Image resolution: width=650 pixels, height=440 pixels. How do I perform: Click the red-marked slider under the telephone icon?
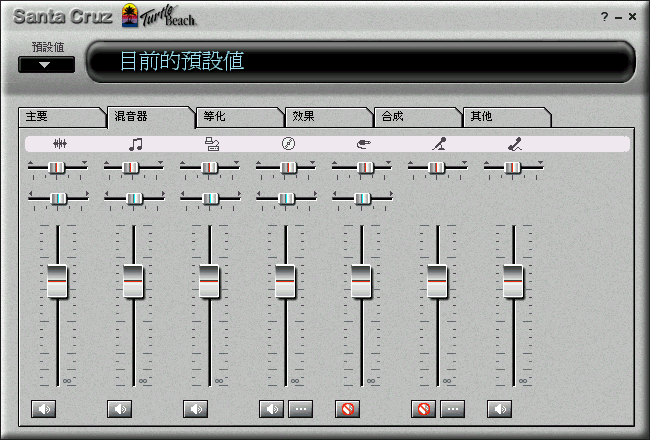point(512,168)
